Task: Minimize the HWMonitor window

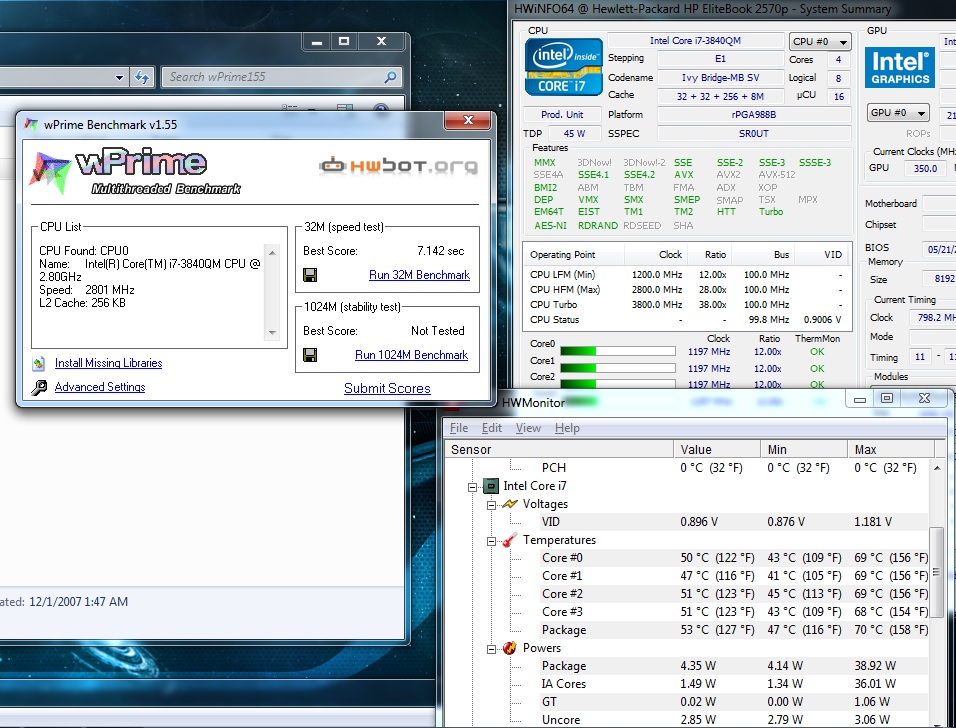Action: [860, 400]
